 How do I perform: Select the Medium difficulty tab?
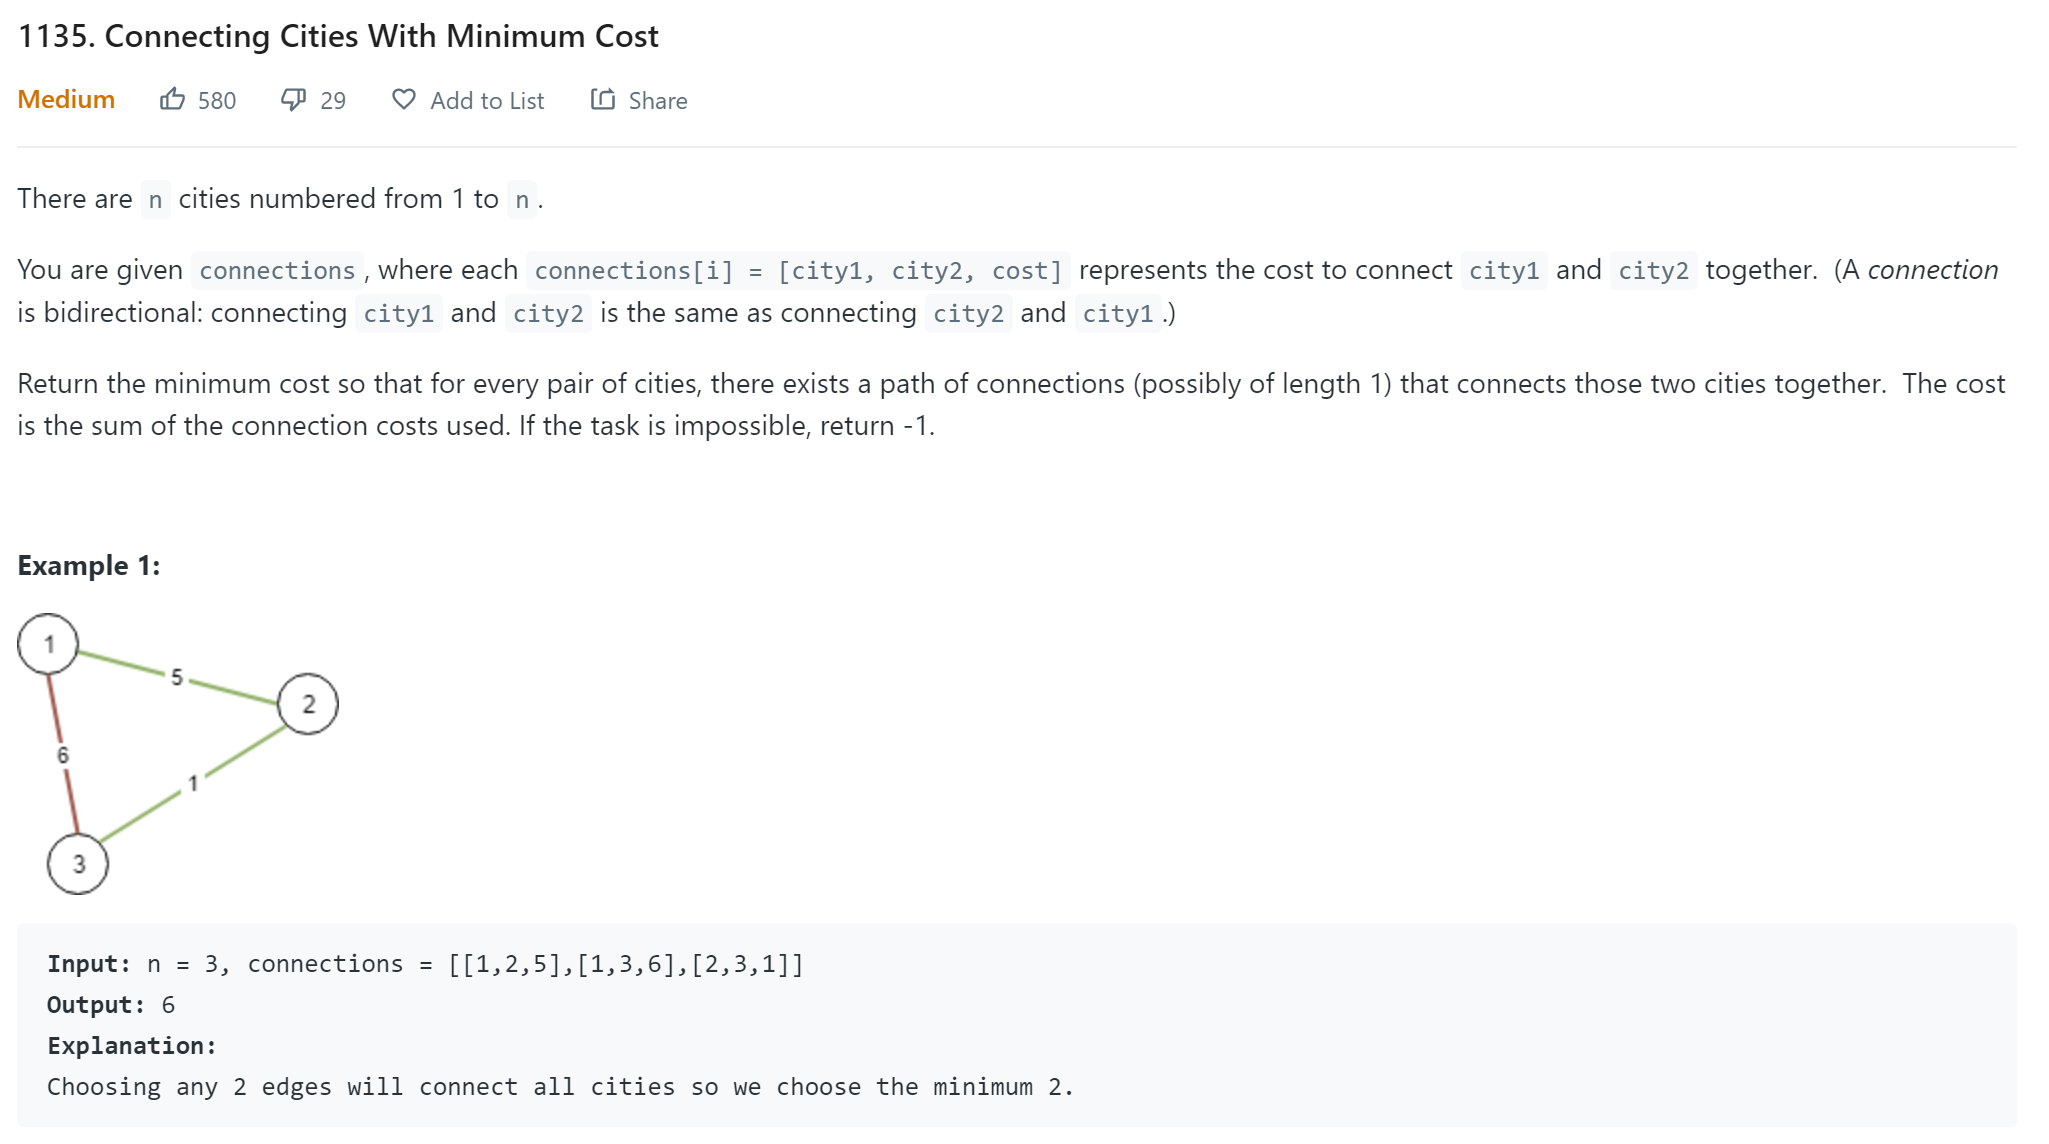65,98
